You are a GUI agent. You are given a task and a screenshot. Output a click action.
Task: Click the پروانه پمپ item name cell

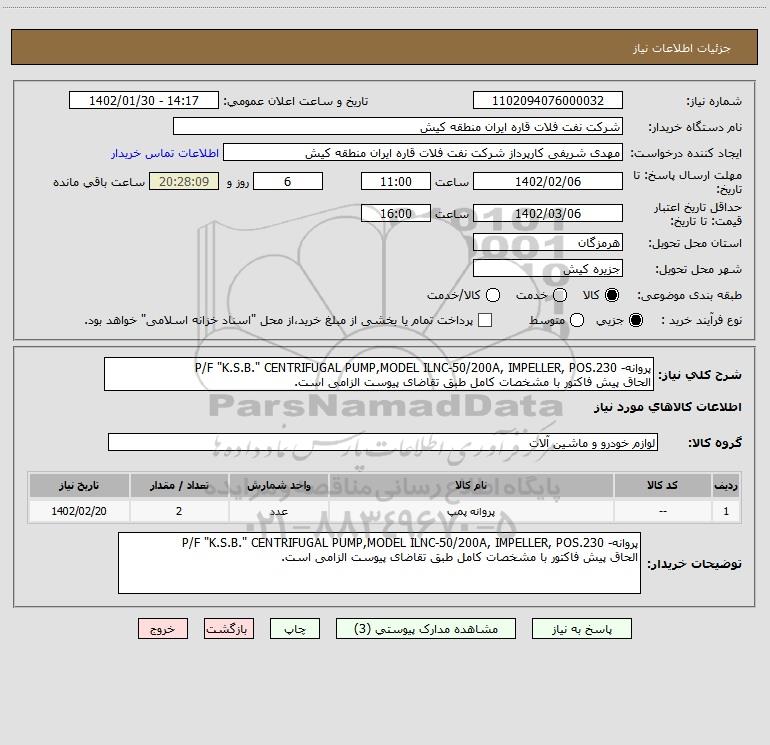pyautogui.click(x=471, y=511)
